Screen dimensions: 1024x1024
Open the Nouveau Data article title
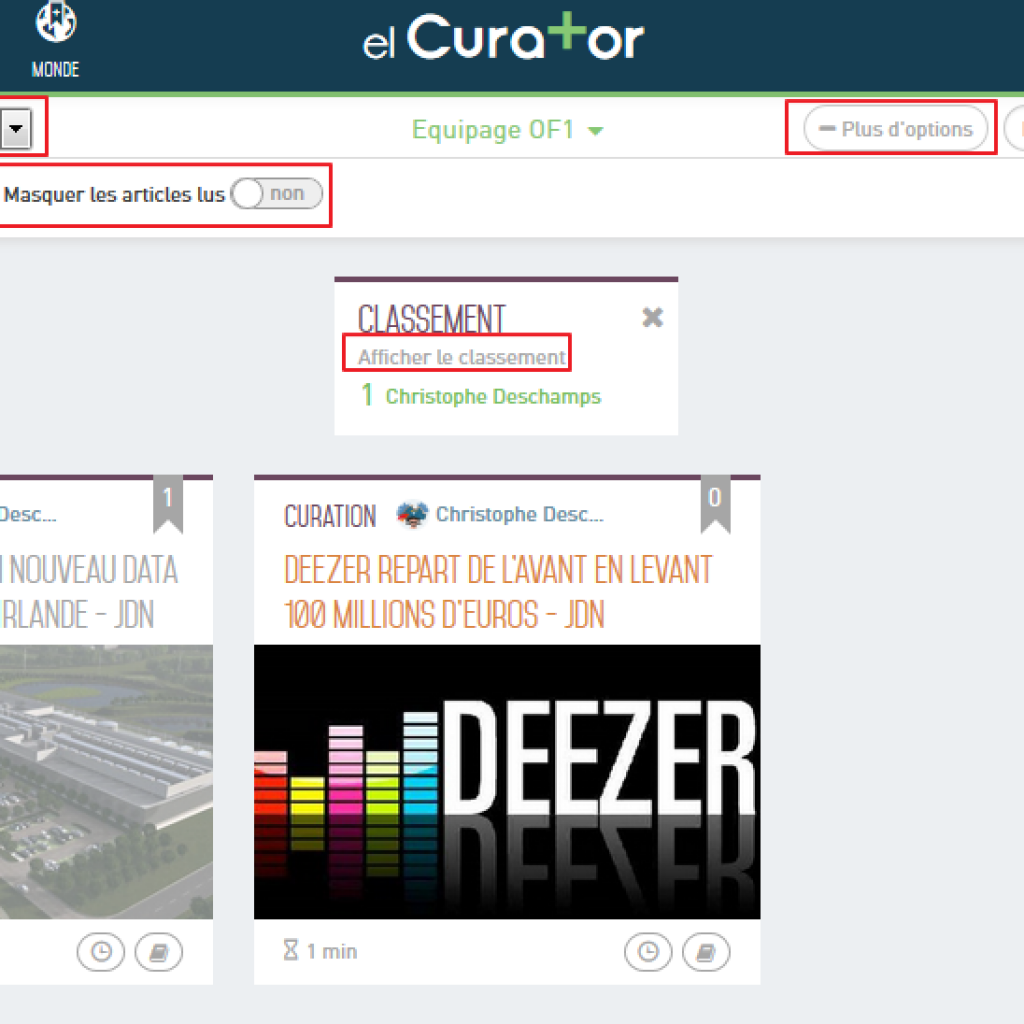[89, 591]
